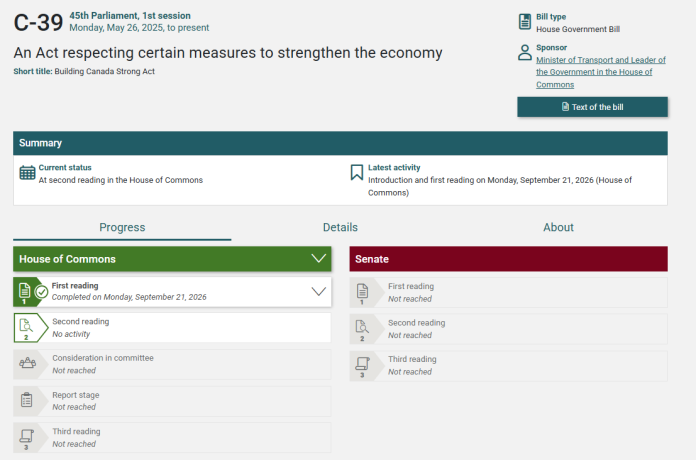Click the House of Commons Third reading scroll icon
The height and width of the screenshot is (460, 696).
[x=27, y=436]
